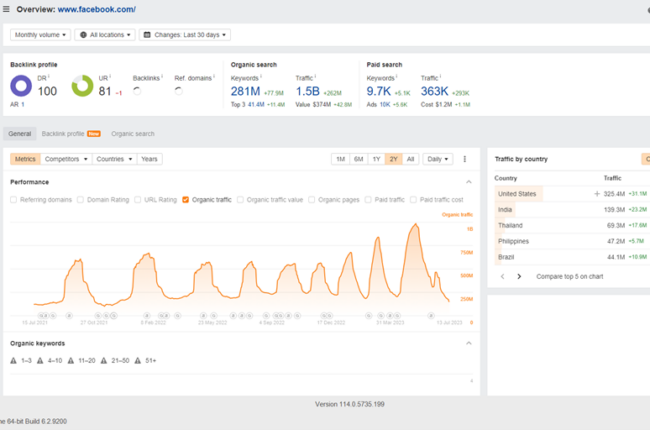
Task: Set chart range to 6M
Action: [359, 159]
